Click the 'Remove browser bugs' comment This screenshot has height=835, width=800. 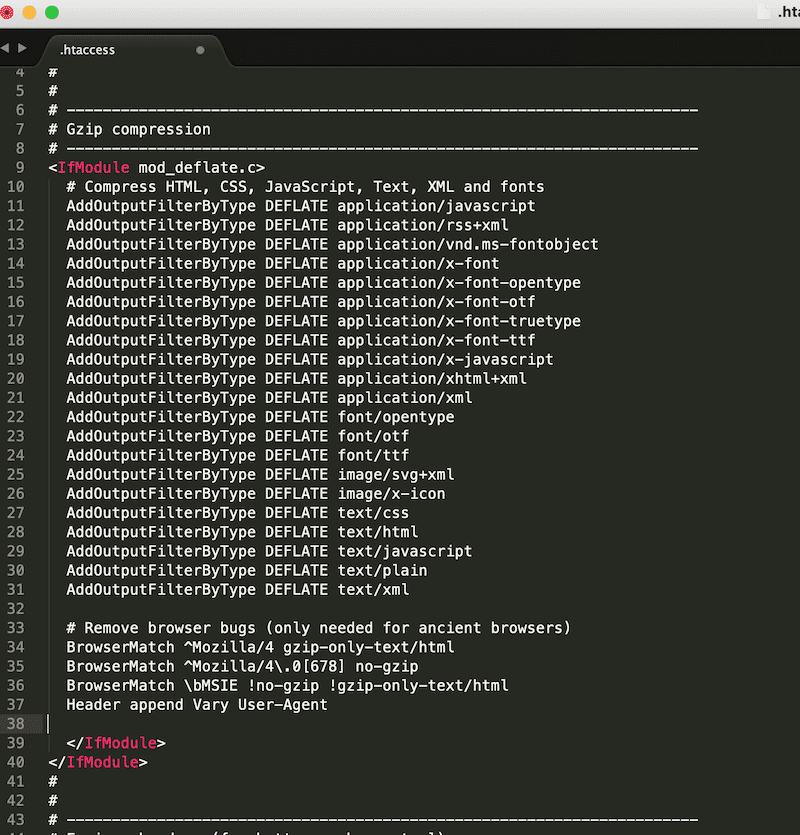pyautogui.click(x=319, y=628)
